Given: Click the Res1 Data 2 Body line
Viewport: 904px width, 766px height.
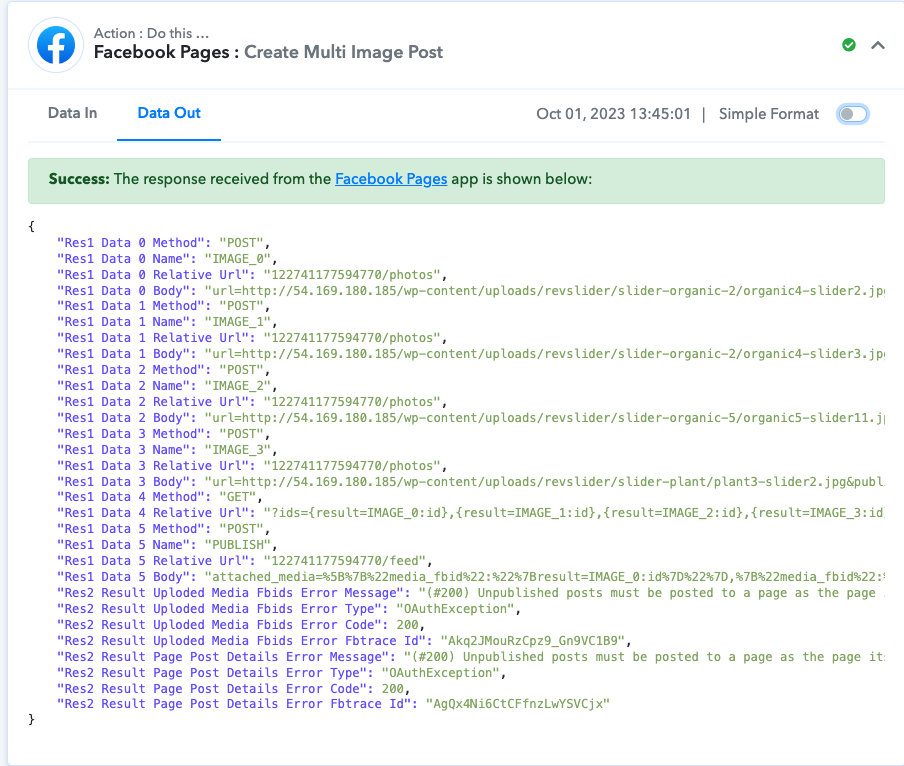Looking at the screenshot, I should coord(470,417).
